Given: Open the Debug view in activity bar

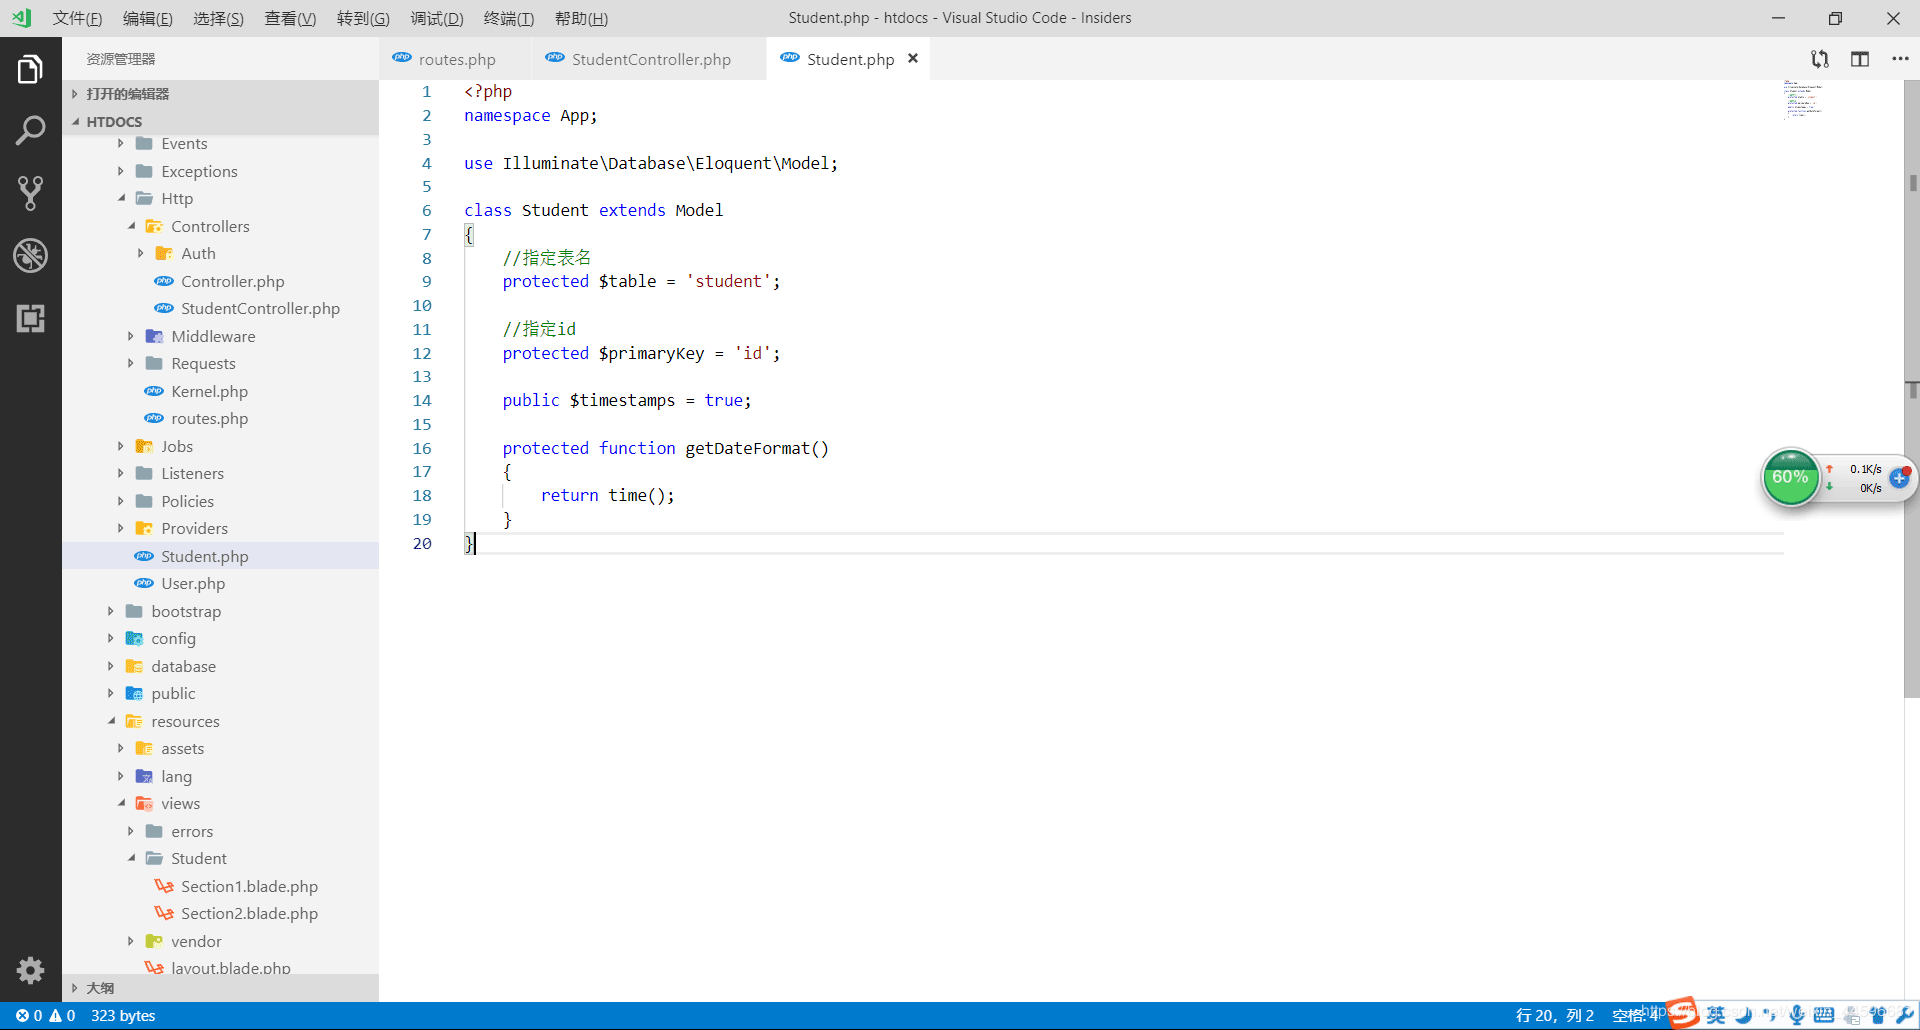Looking at the screenshot, I should [30, 256].
